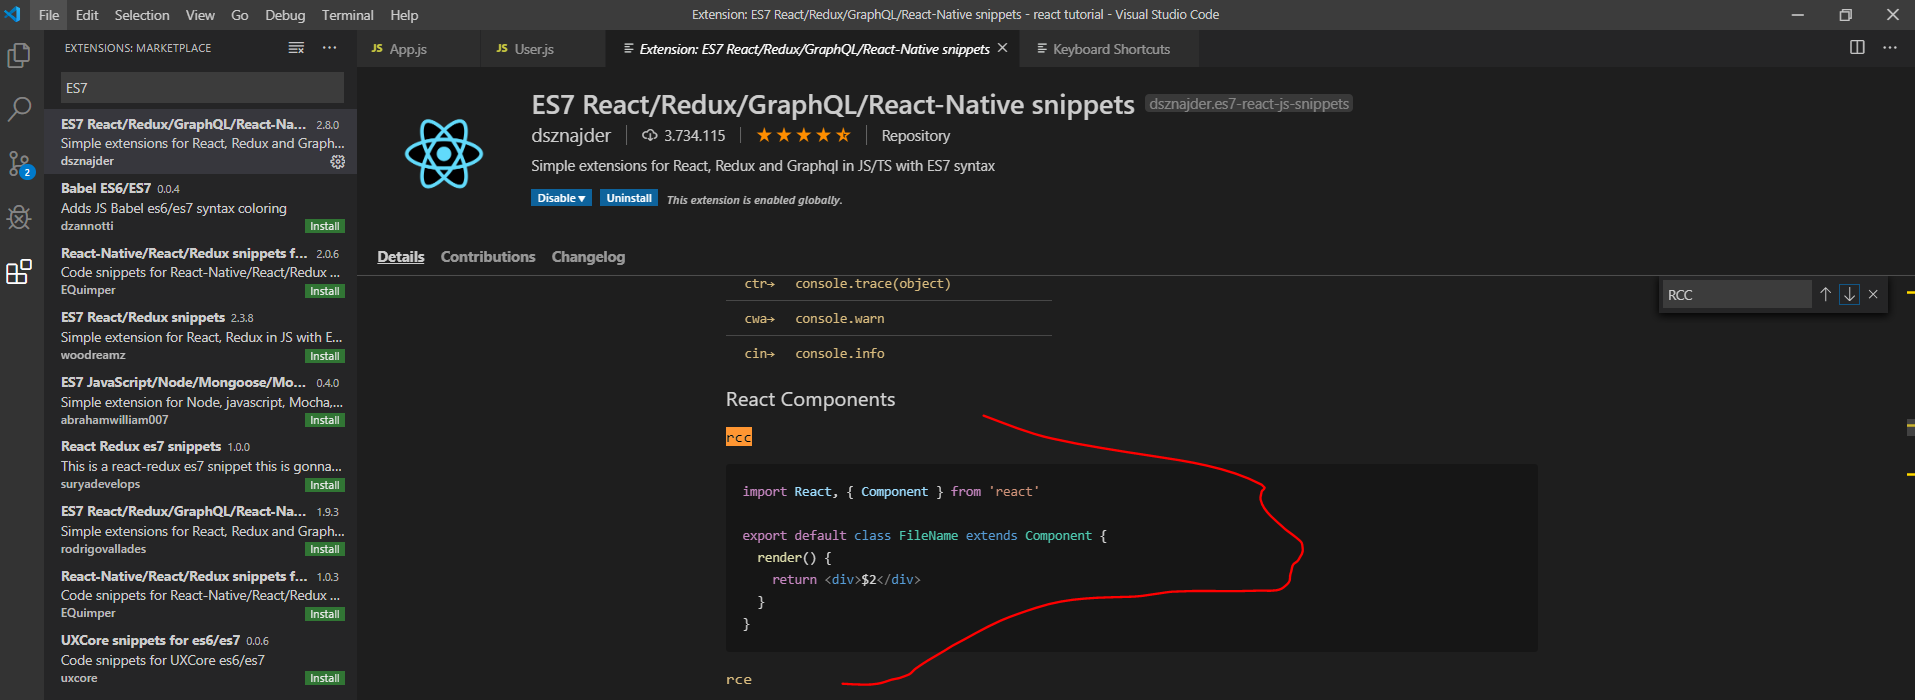The height and width of the screenshot is (700, 1915).
Task: Click the extensions search box with ES7
Action: point(202,88)
